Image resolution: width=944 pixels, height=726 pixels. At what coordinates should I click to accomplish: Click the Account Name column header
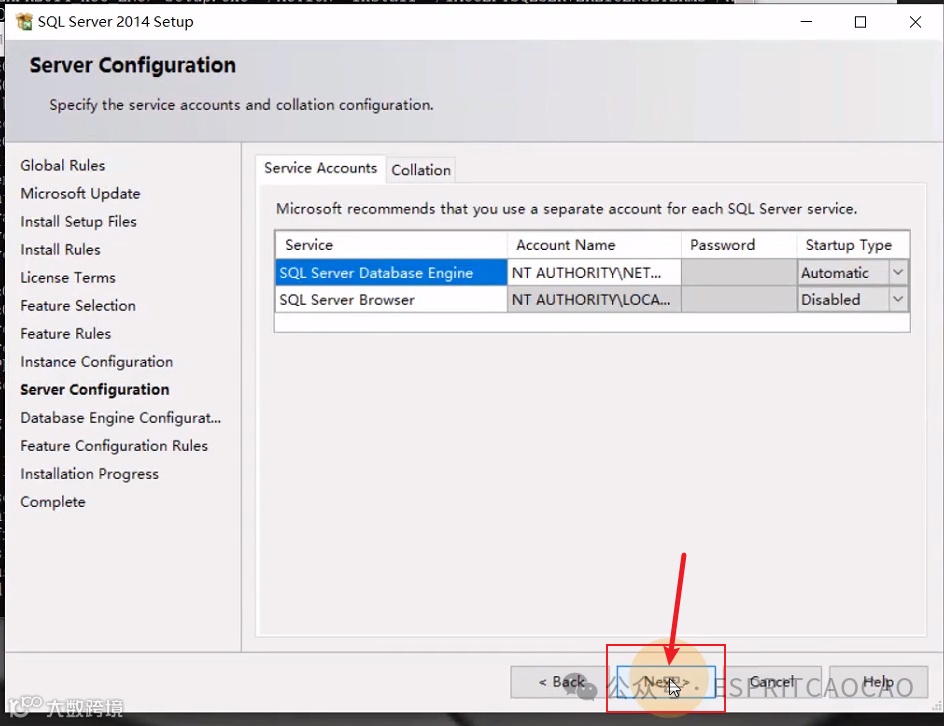point(594,245)
